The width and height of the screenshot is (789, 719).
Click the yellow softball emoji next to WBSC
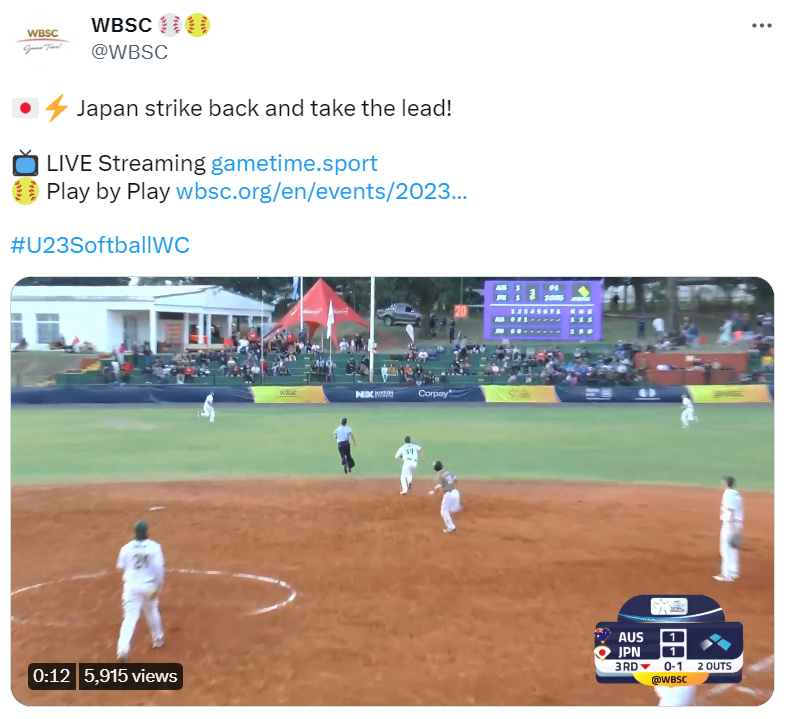197,25
